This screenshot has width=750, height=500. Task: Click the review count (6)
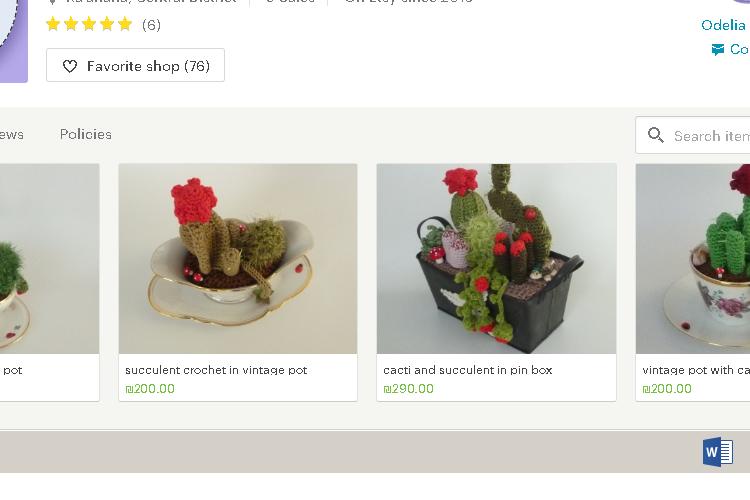coord(151,25)
